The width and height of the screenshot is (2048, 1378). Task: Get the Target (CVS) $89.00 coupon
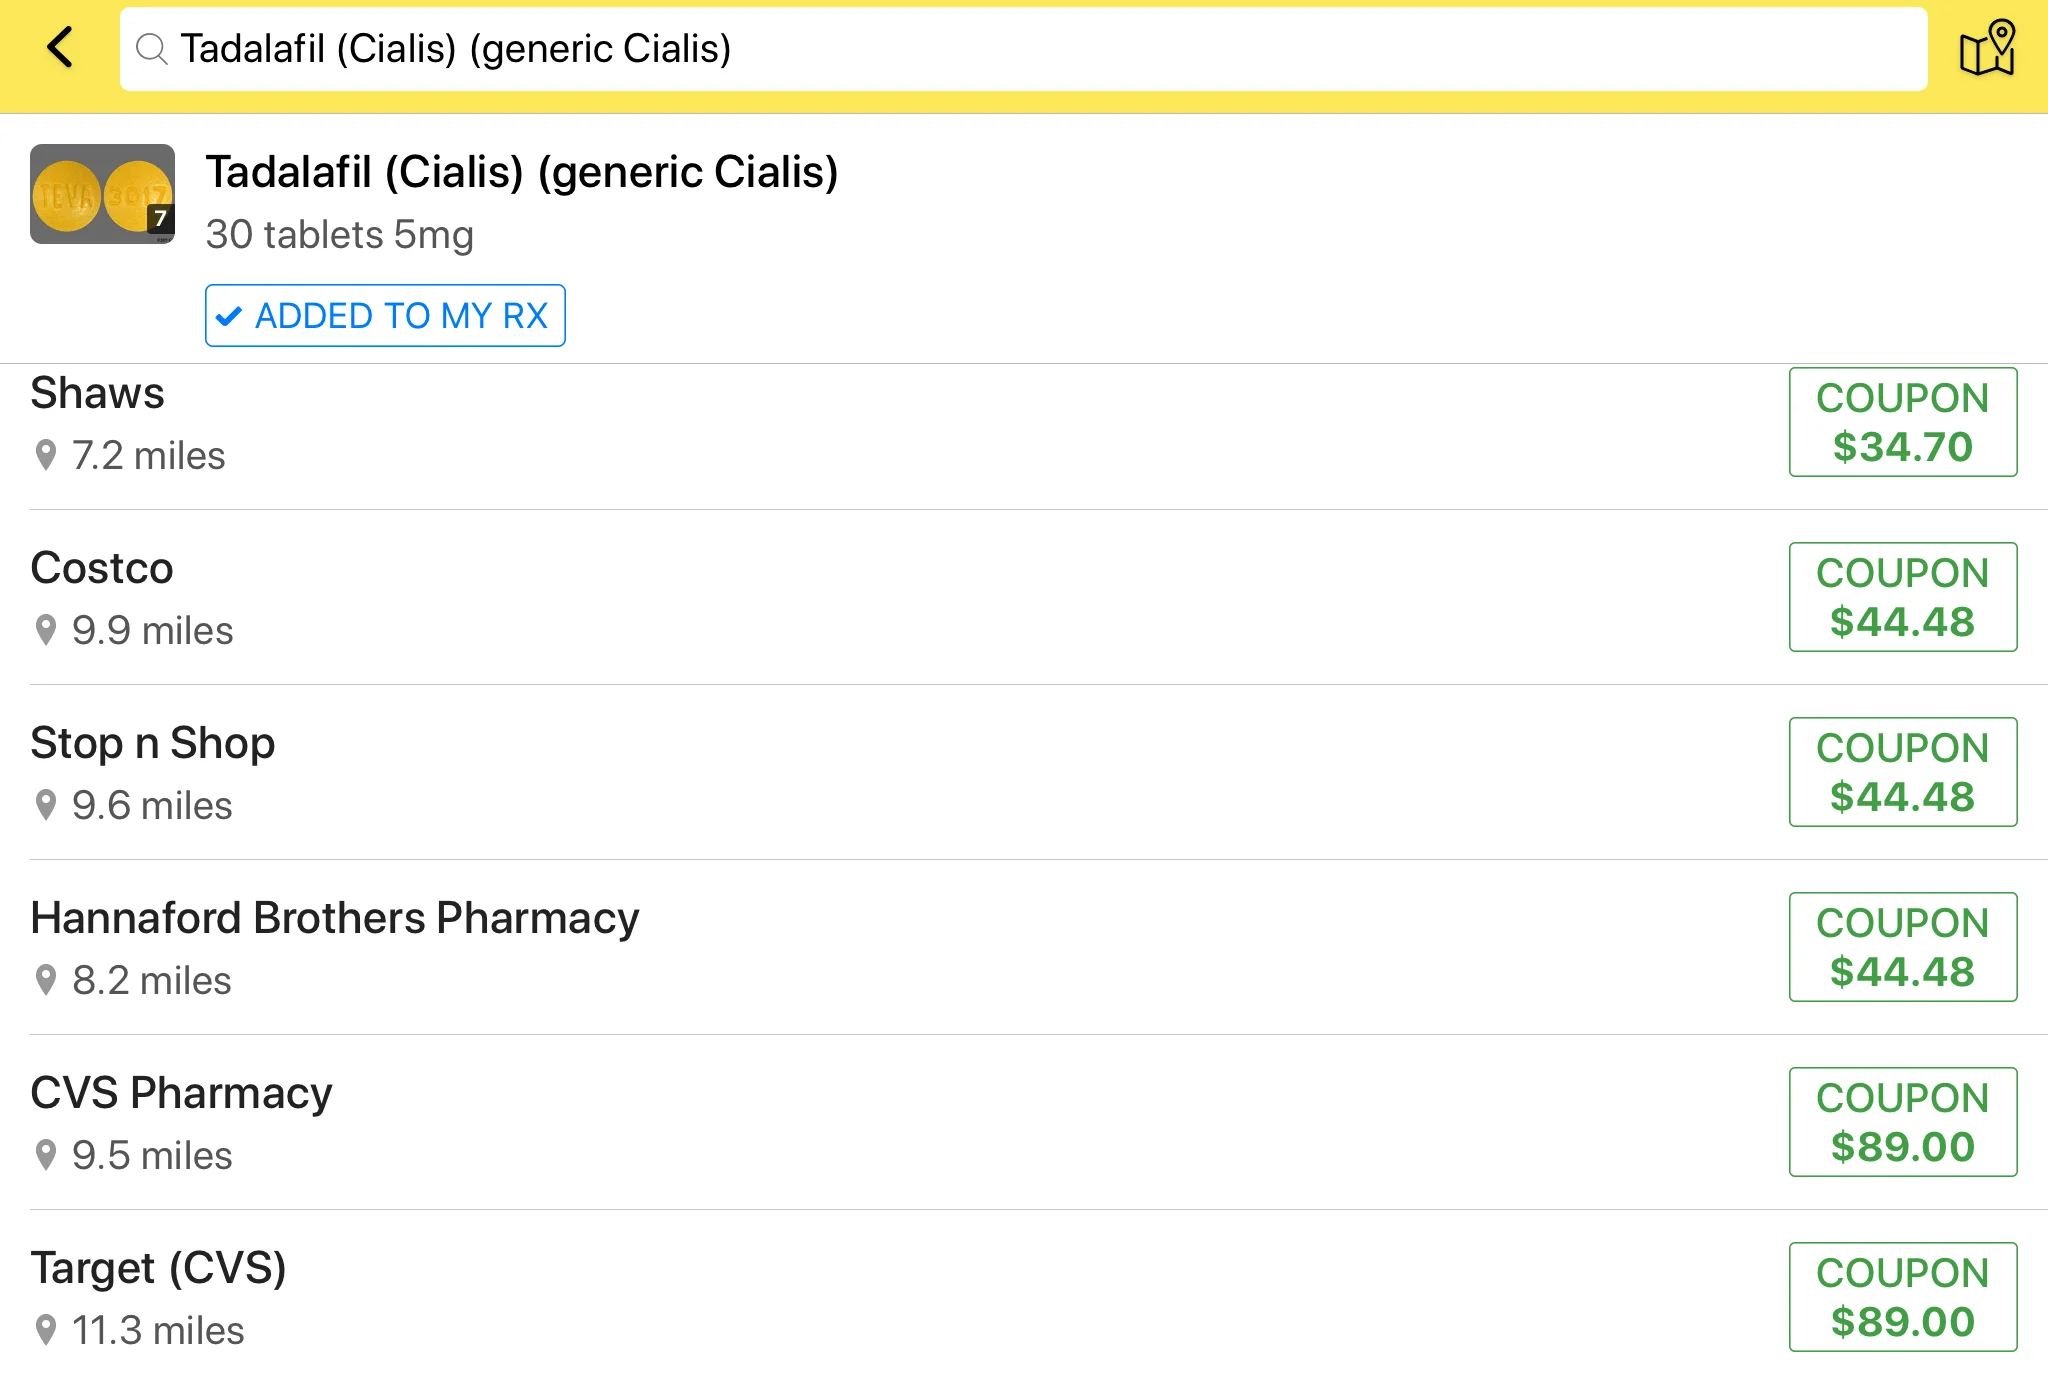pyautogui.click(x=1902, y=1297)
